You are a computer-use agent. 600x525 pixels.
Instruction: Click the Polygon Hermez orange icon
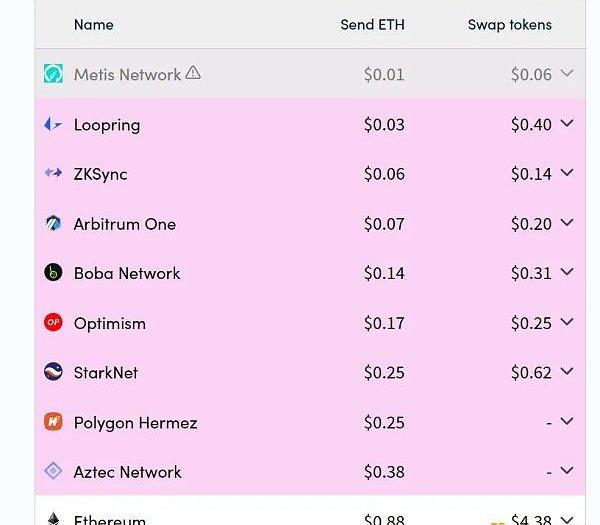(x=53, y=422)
